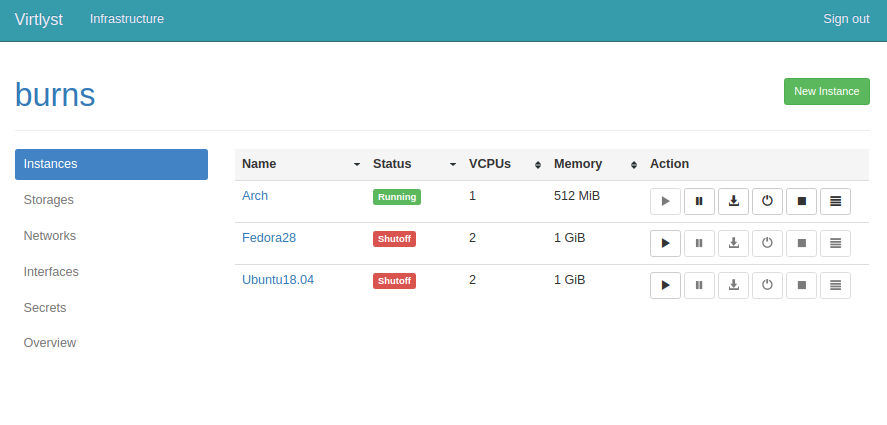Screen dimensions: 887x425
Task: Sort instances by Name column arrow
Action: click(x=357, y=164)
